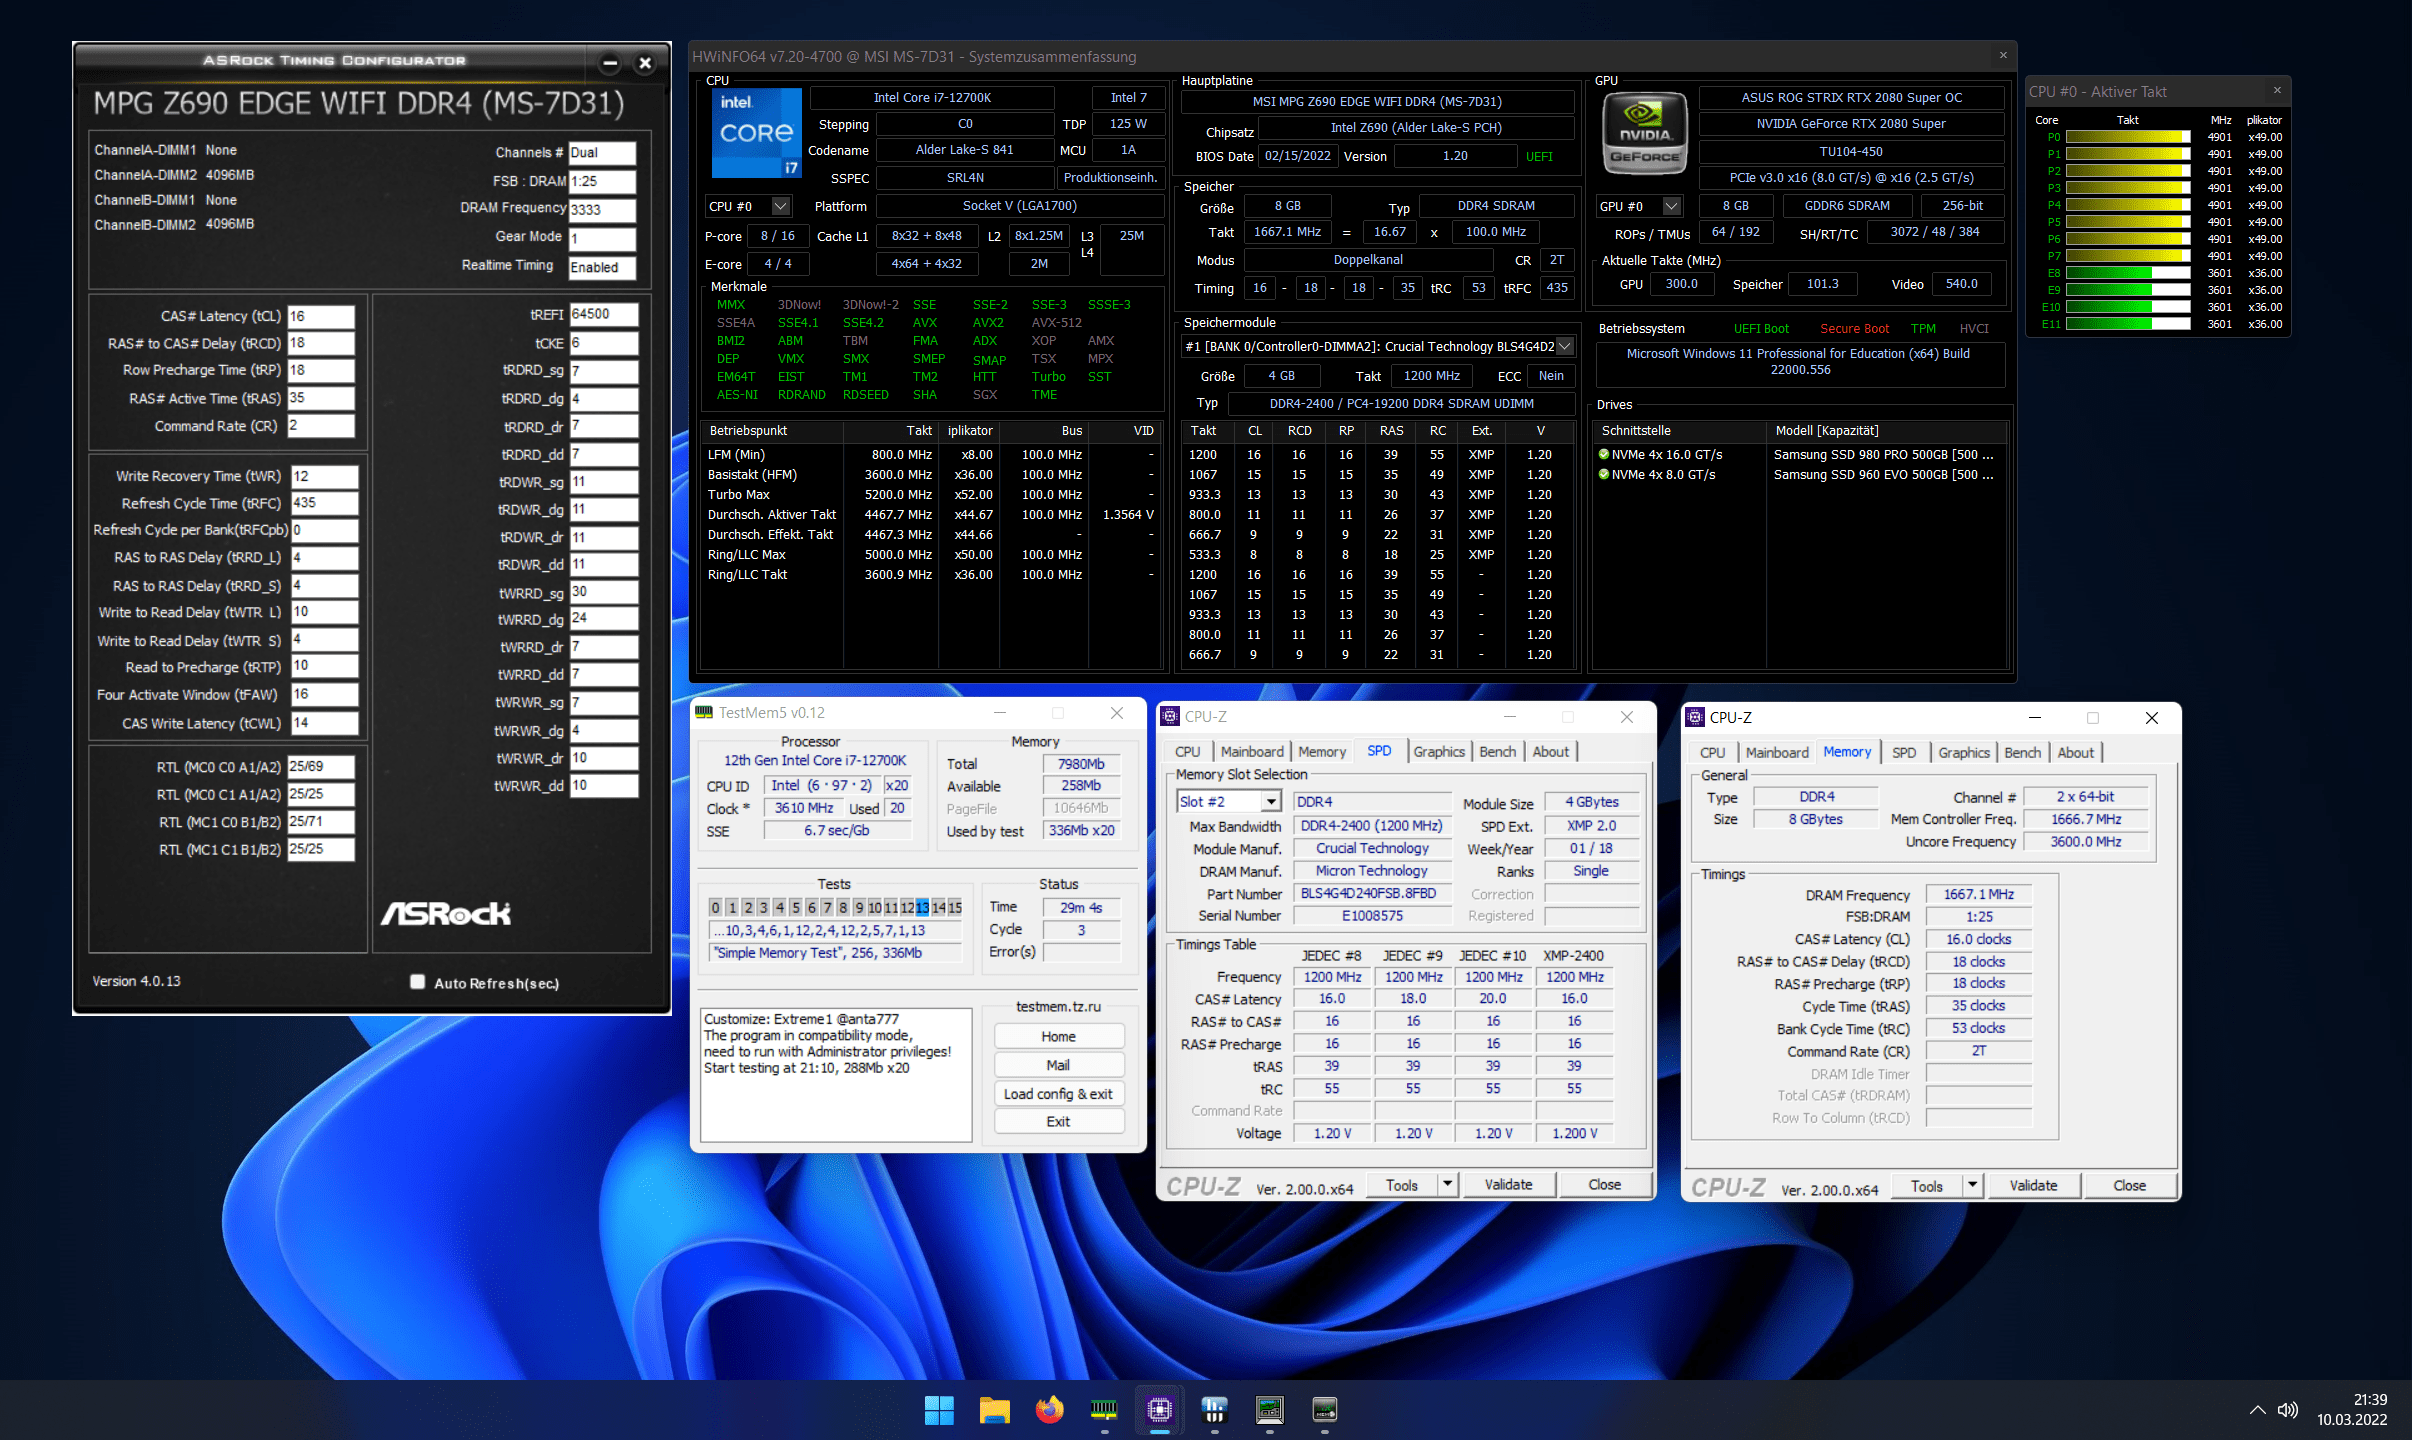The height and width of the screenshot is (1440, 2412).
Task: Click the Refresh Cycle Time (tRFC) field
Action: [325, 503]
